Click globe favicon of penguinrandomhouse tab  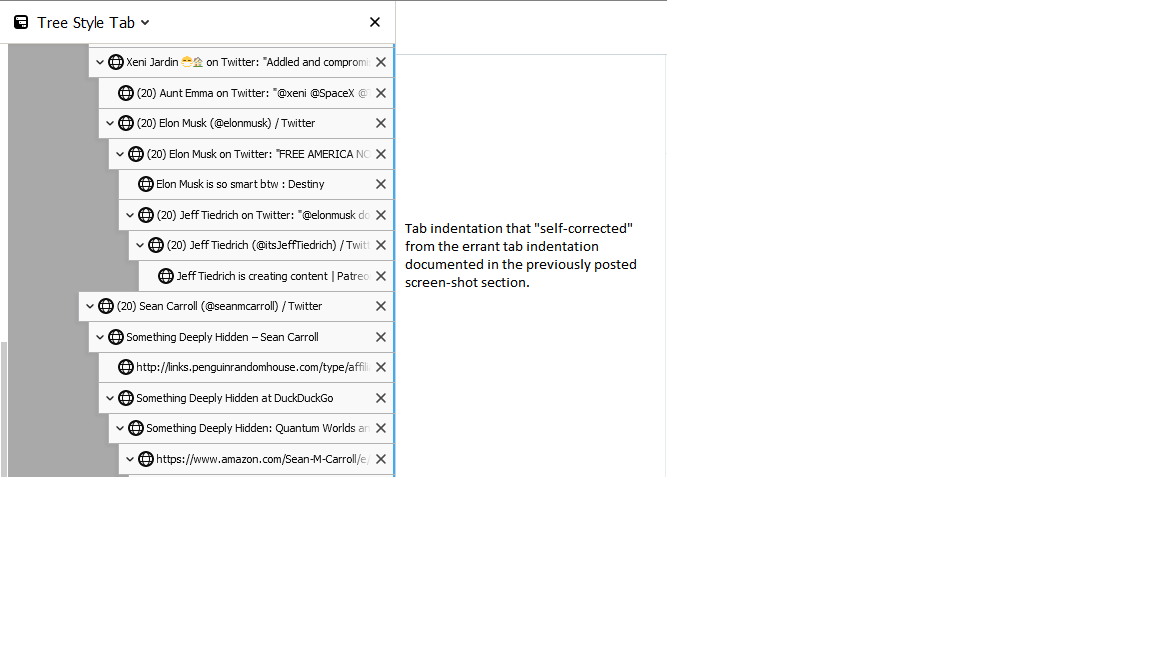click(x=126, y=367)
